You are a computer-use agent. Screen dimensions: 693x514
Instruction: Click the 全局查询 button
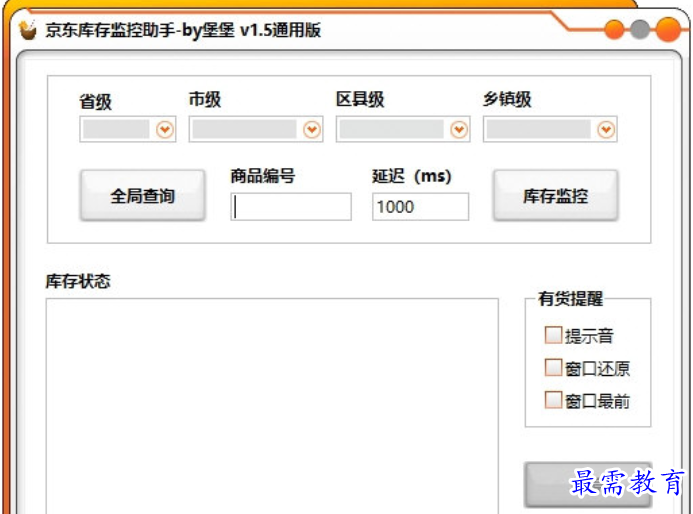point(143,195)
